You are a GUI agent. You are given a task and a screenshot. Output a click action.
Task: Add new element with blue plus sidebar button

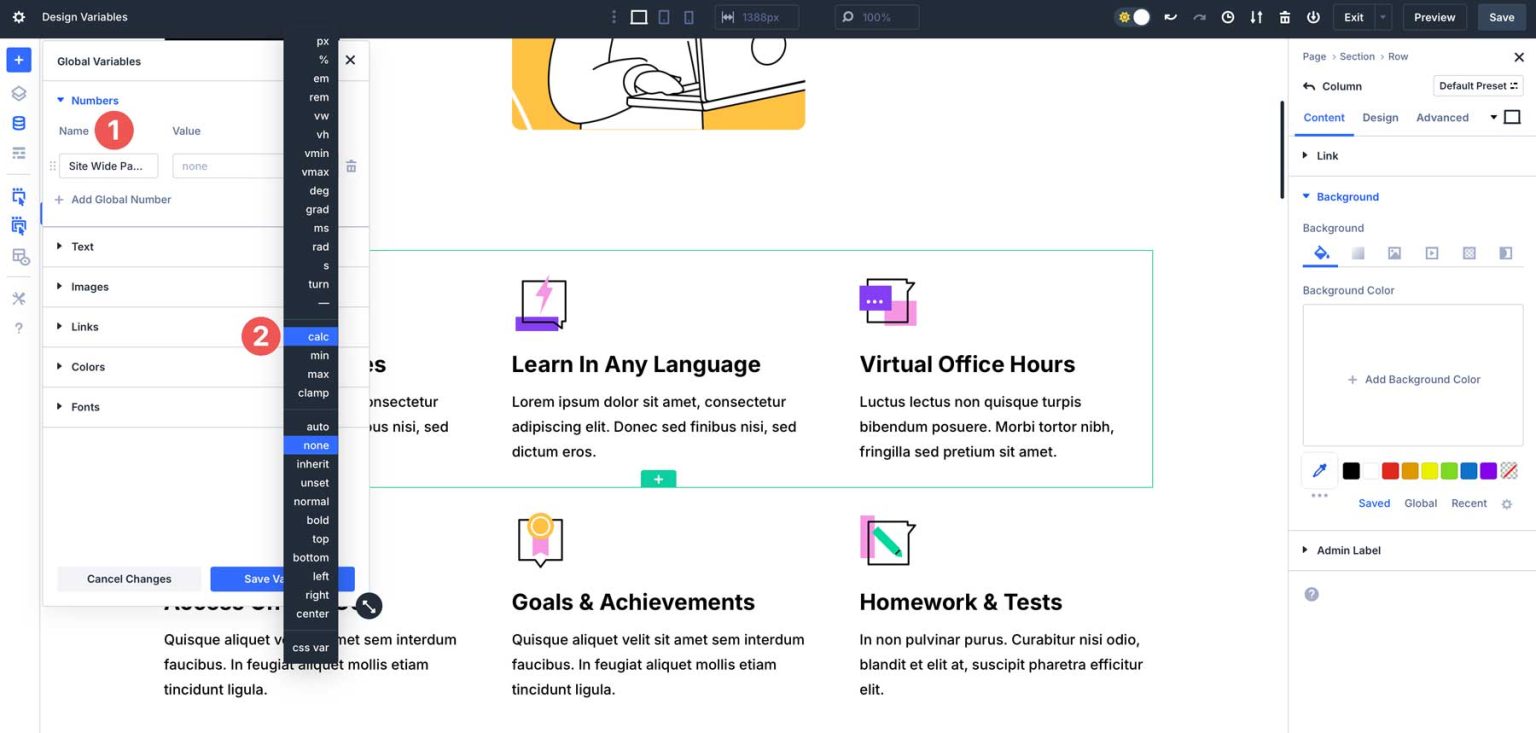tap(18, 60)
